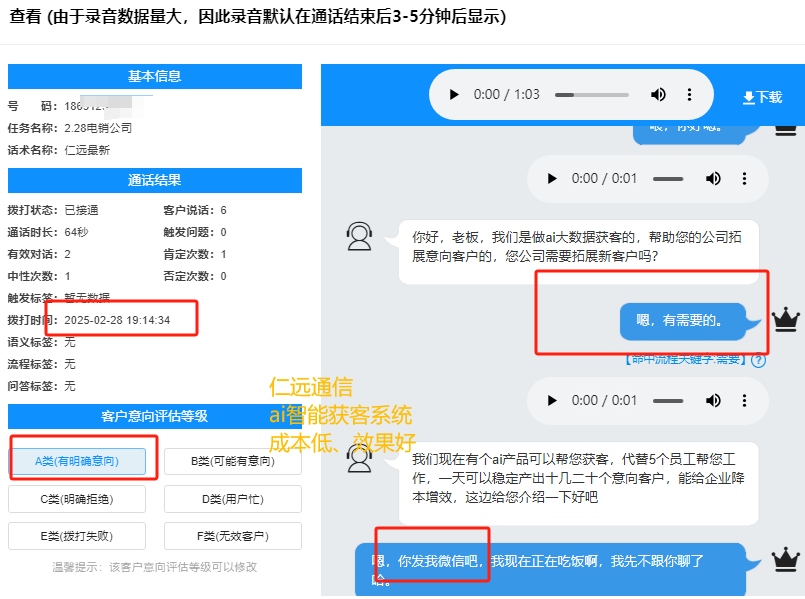Mute the main audio player volume
Image resolution: width=805 pixels, height=599 pixels.
658,93
